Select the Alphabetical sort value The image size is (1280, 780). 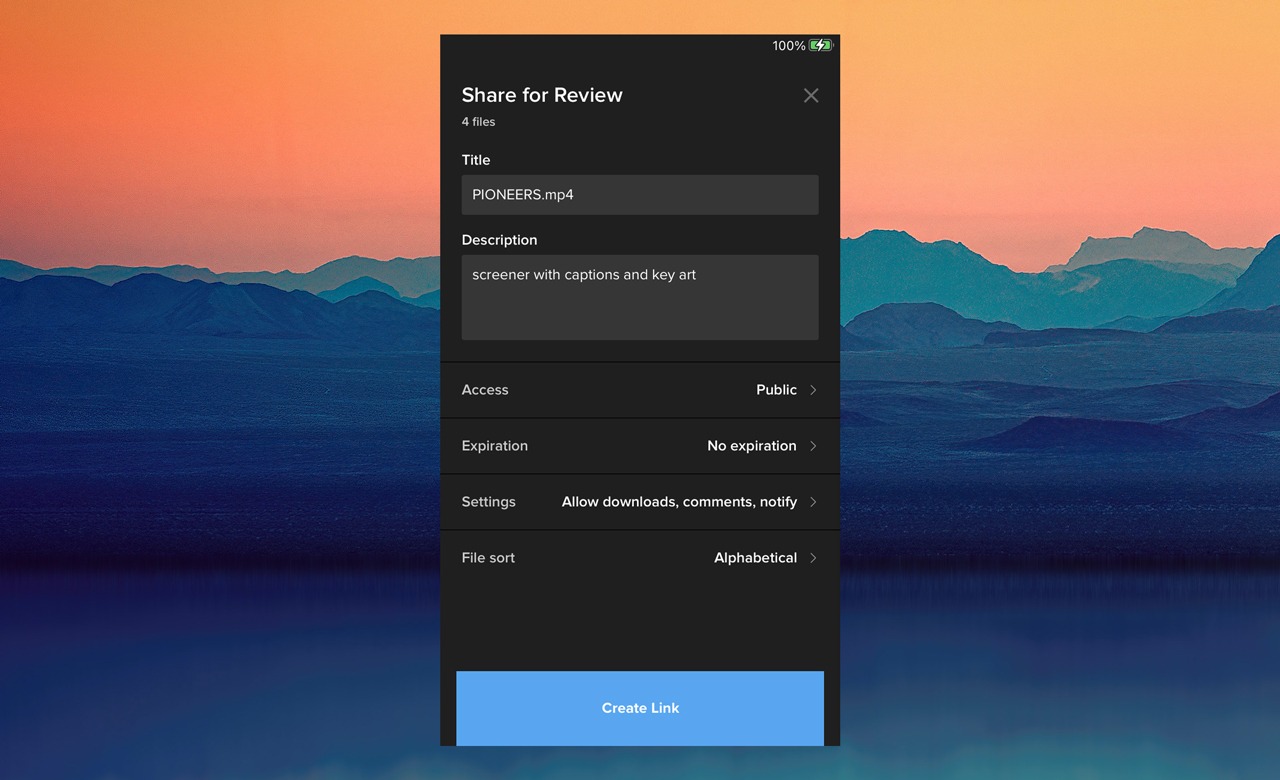[x=755, y=558]
